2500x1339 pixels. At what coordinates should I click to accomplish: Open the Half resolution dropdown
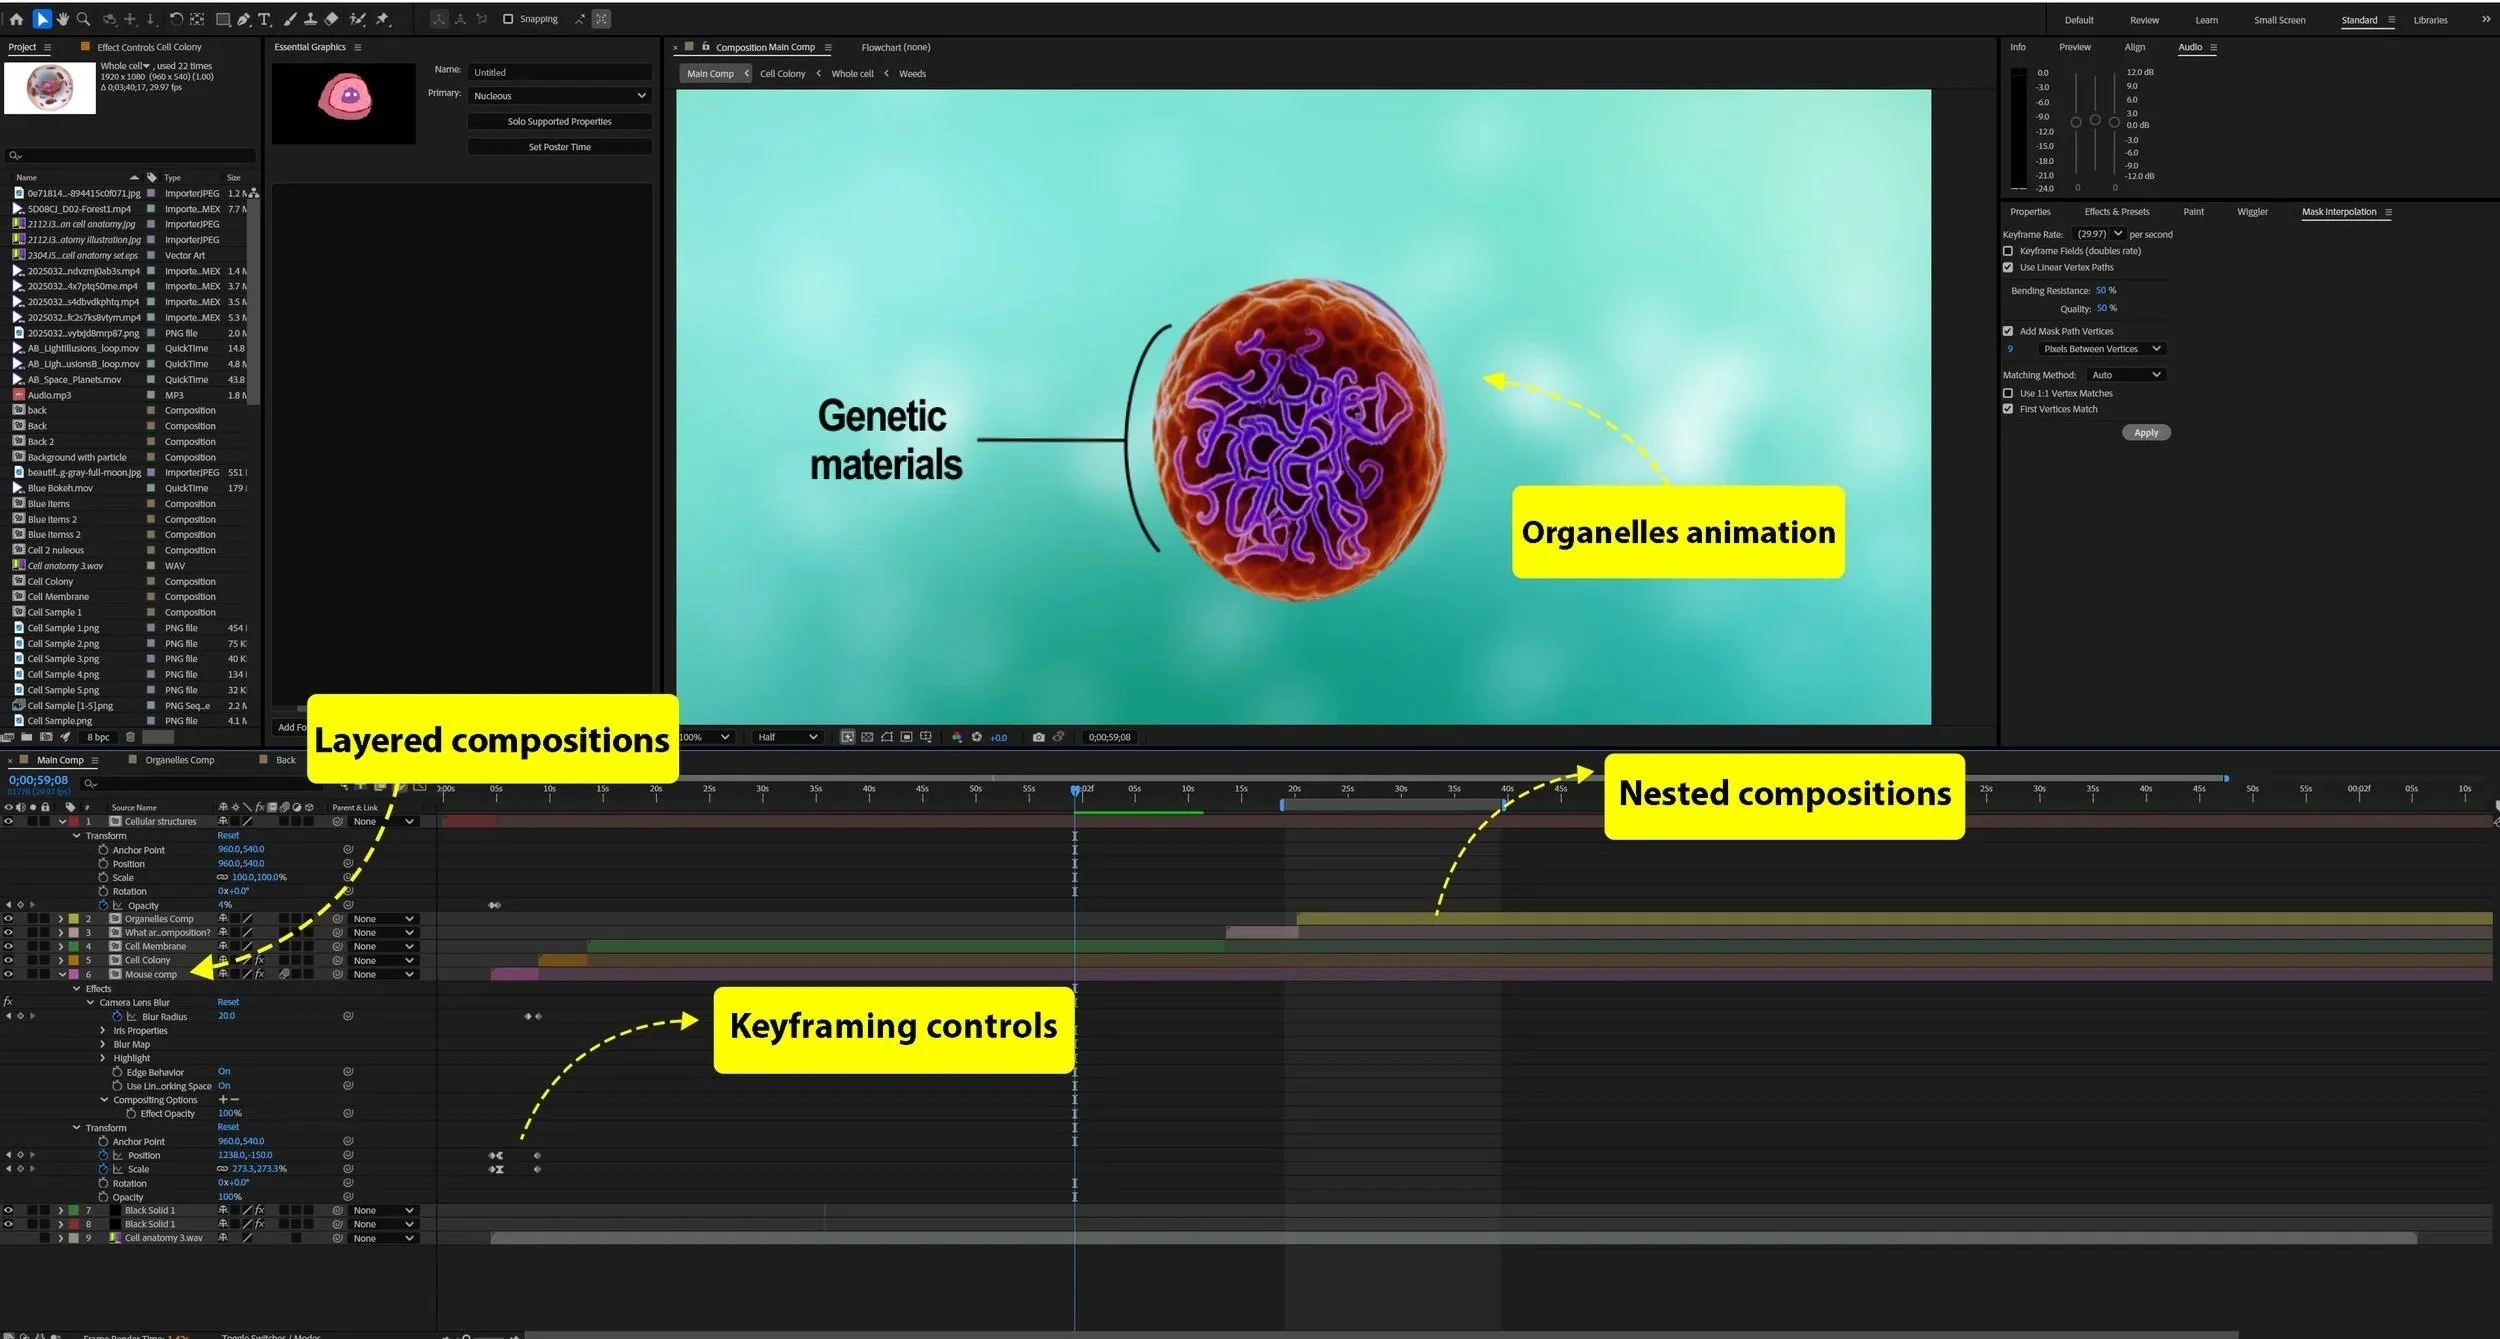coord(787,737)
